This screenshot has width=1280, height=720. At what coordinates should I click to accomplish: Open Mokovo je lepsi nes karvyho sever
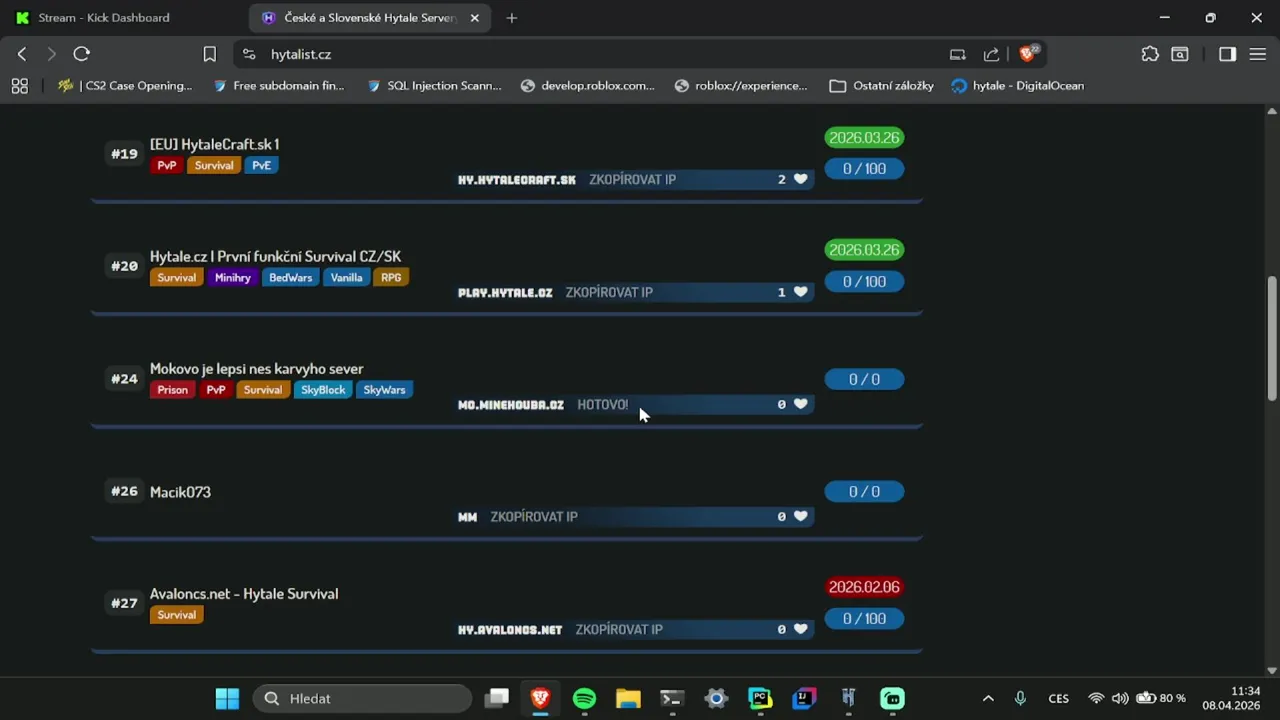pos(256,368)
